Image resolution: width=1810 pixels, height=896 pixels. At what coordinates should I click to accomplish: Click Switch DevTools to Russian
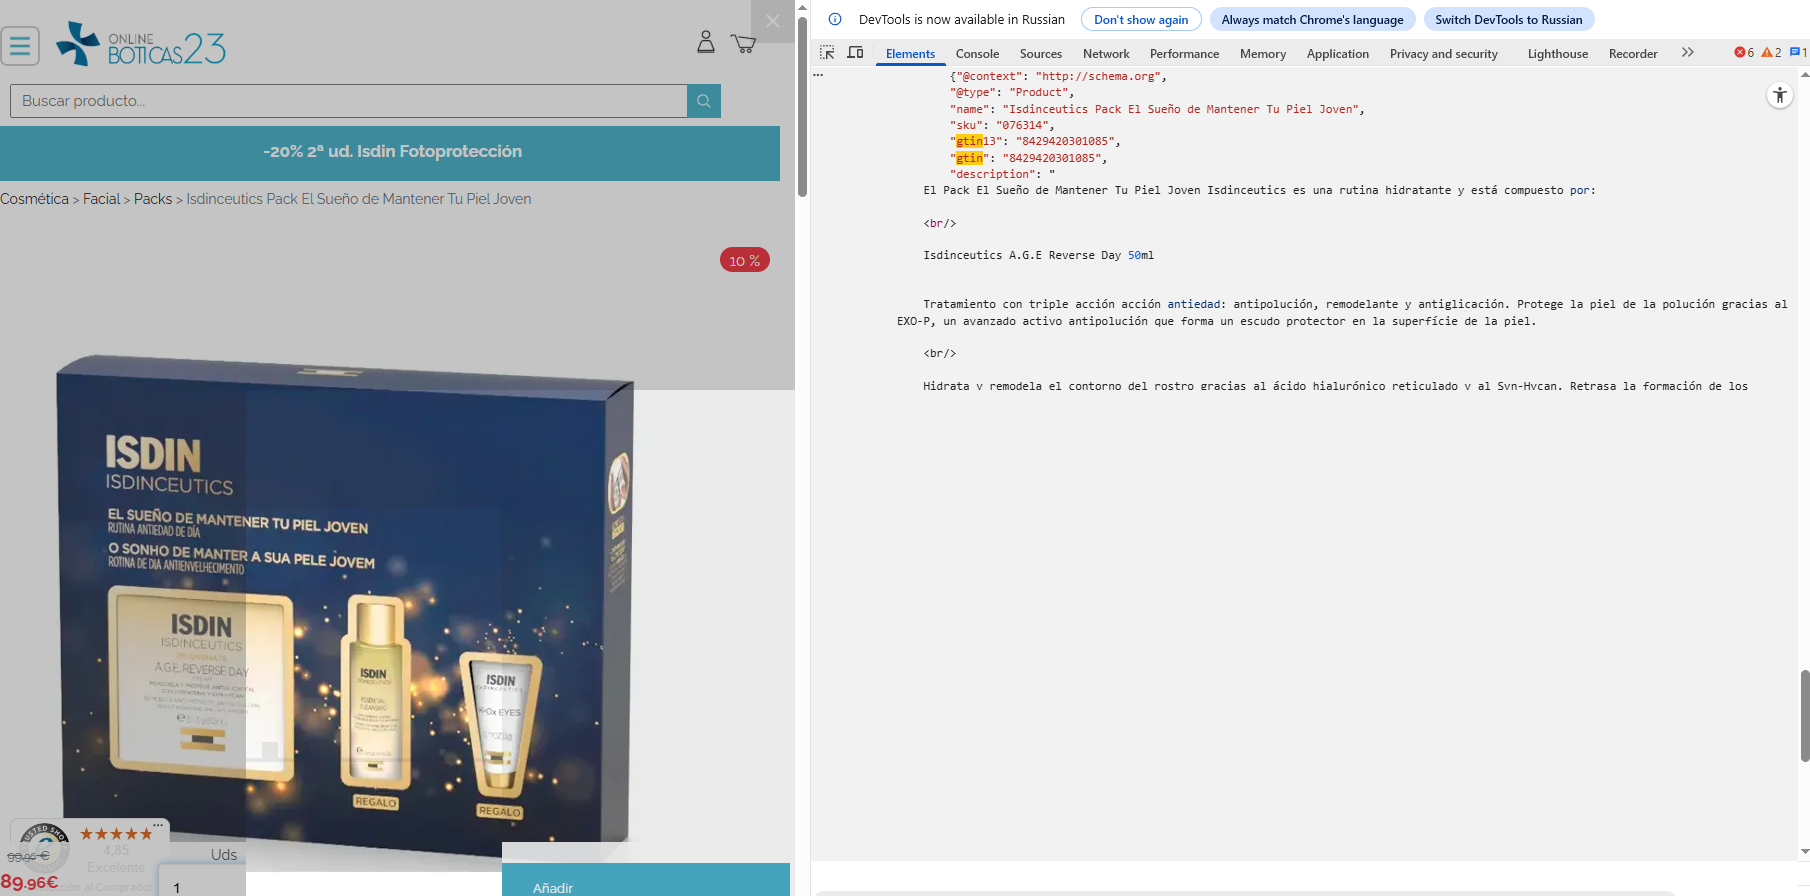point(1508,20)
